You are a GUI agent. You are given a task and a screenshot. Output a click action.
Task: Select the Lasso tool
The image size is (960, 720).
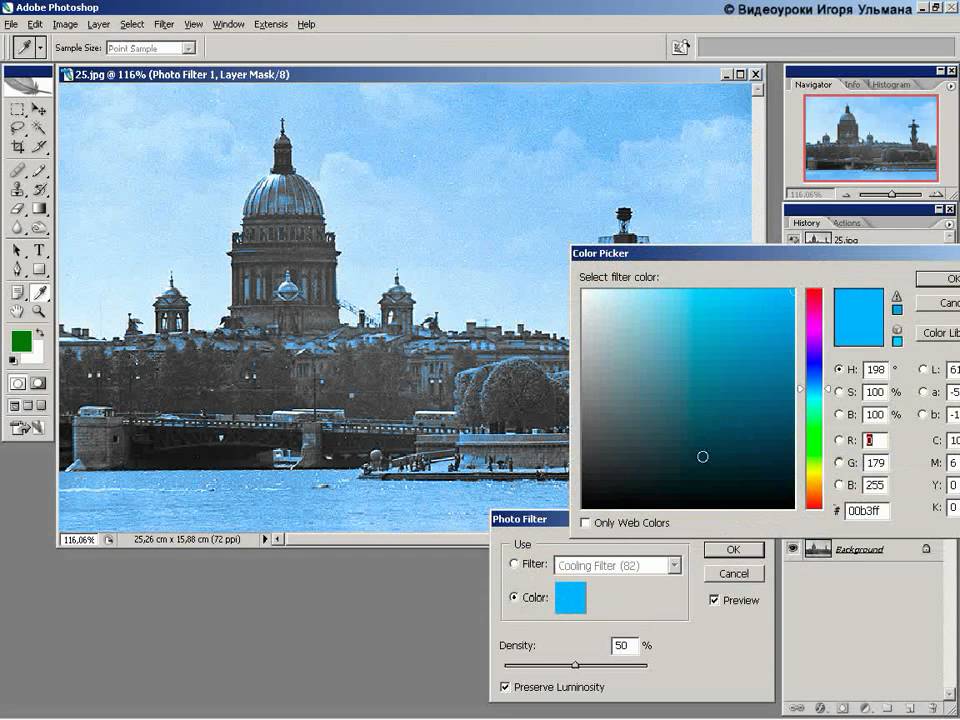pos(17,128)
